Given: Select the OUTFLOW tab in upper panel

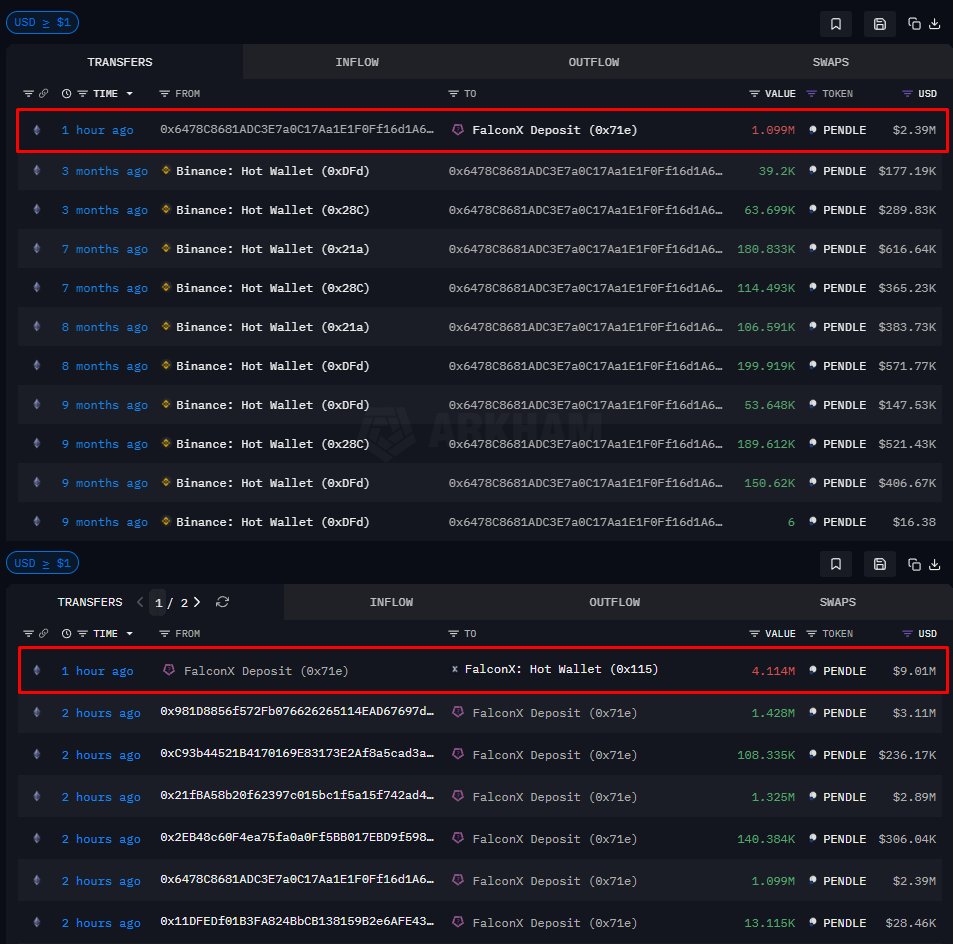Looking at the screenshot, I should (594, 62).
